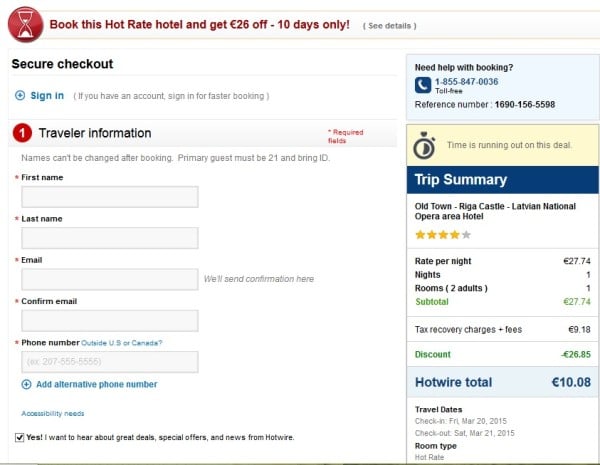Uncheck the Hotwire deals newsletter checkbox
This screenshot has height=465, width=600.
pos(19,437)
